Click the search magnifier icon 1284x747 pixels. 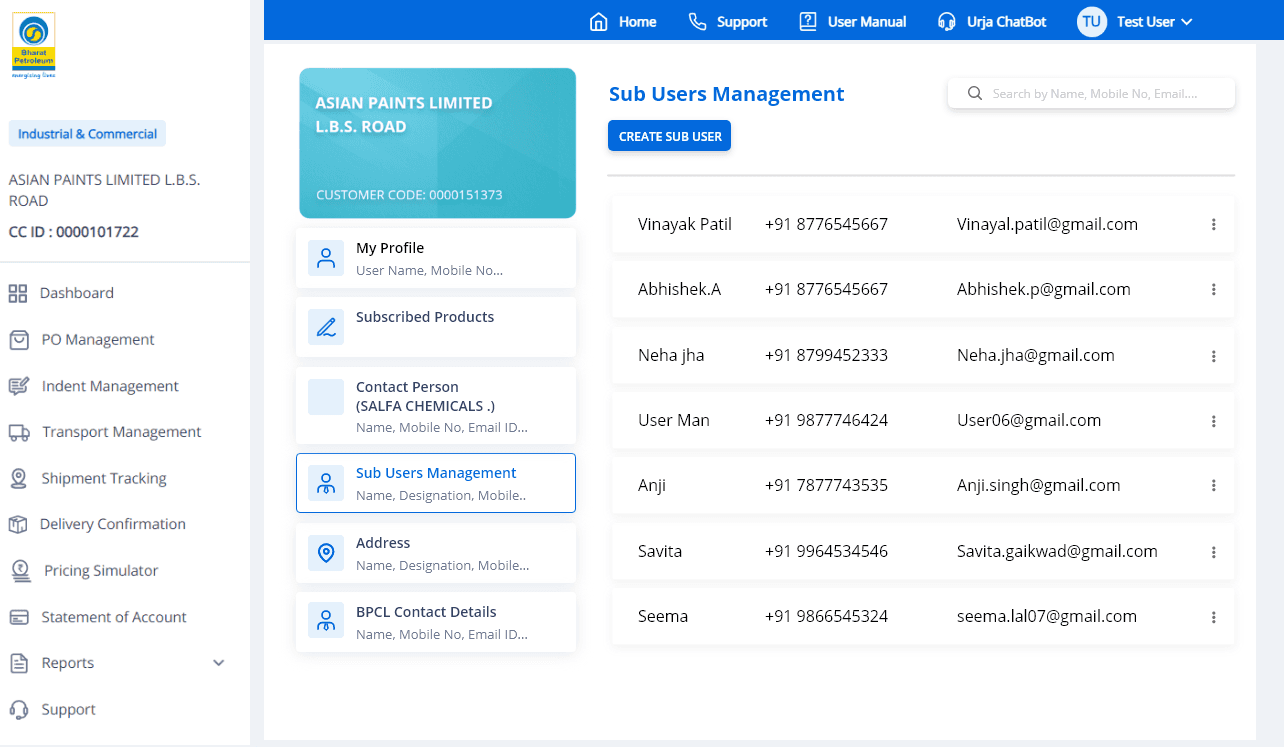(975, 94)
